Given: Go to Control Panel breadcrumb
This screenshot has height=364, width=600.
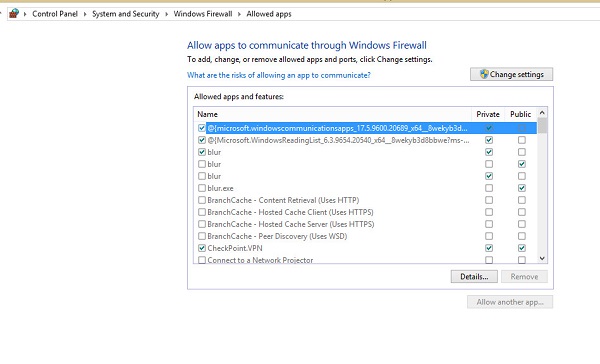Looking at the screenshot, I should click(55, 14).
